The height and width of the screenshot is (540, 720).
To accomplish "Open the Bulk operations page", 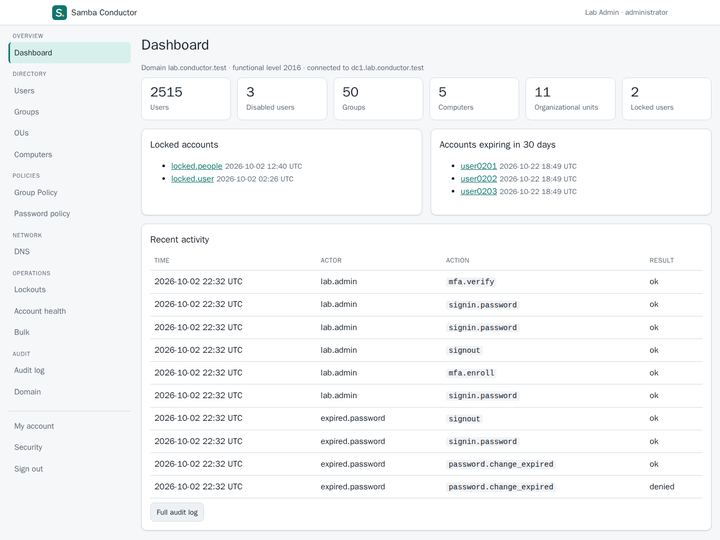I will coord(22,332).
